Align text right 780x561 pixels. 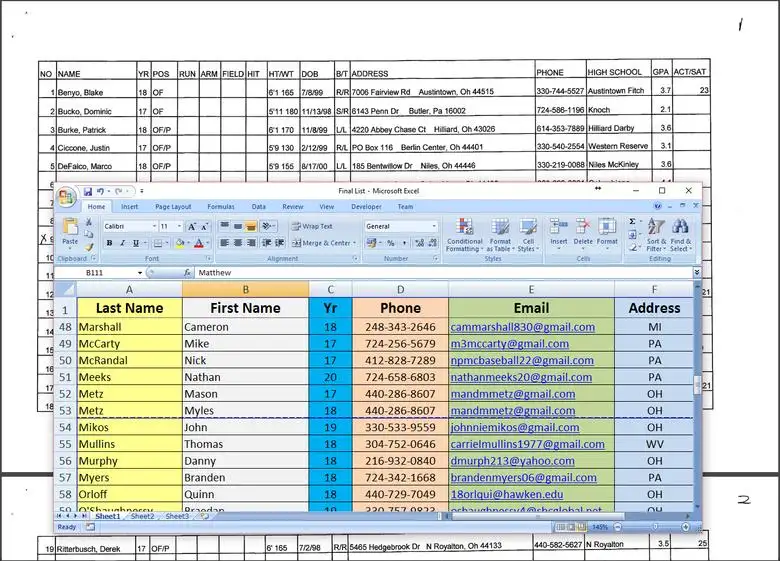pos(251,243)
